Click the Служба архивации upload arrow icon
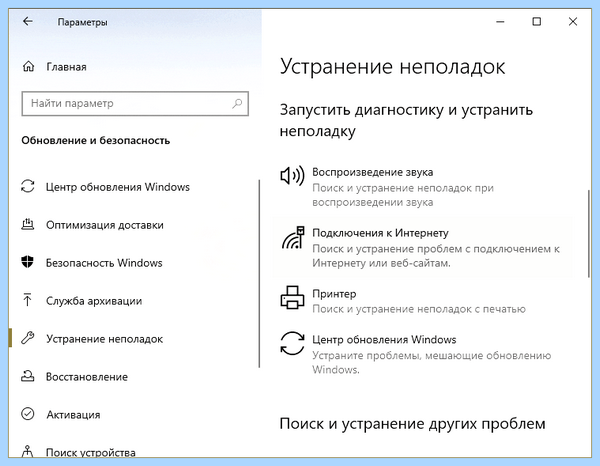The image size is (600, 466). tap(28, 300)
